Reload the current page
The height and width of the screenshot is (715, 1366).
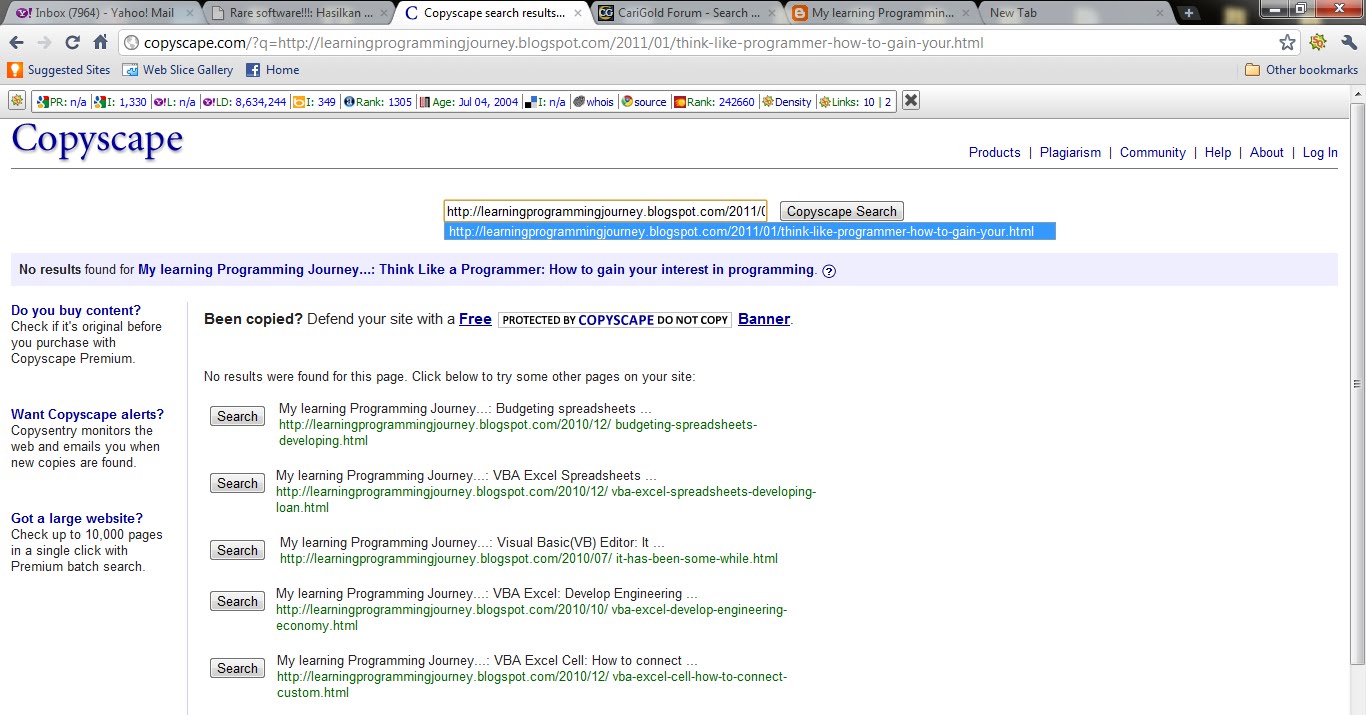tap(73, 43)
